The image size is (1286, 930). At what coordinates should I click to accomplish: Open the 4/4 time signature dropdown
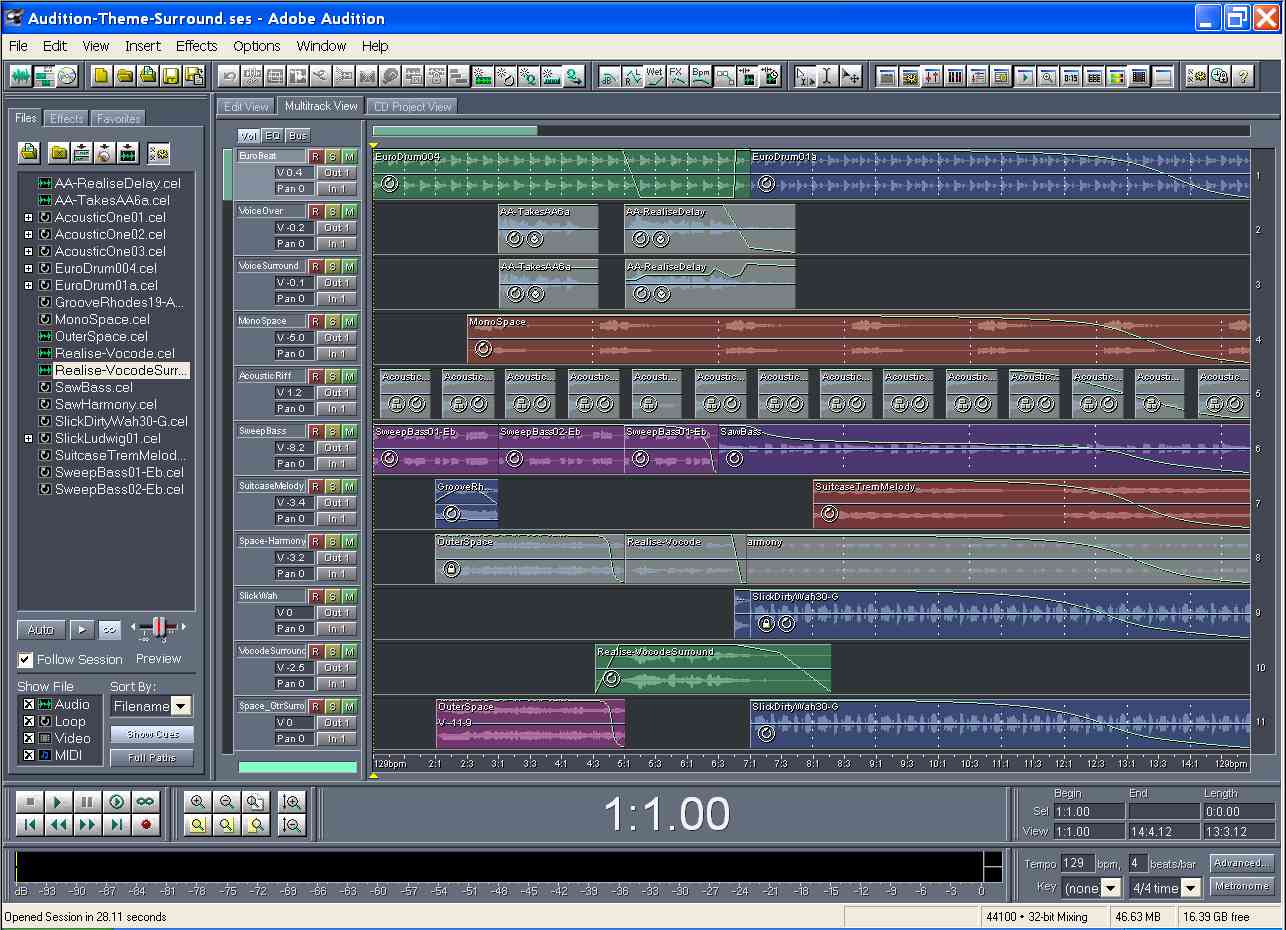click(x=1190, y=888)
